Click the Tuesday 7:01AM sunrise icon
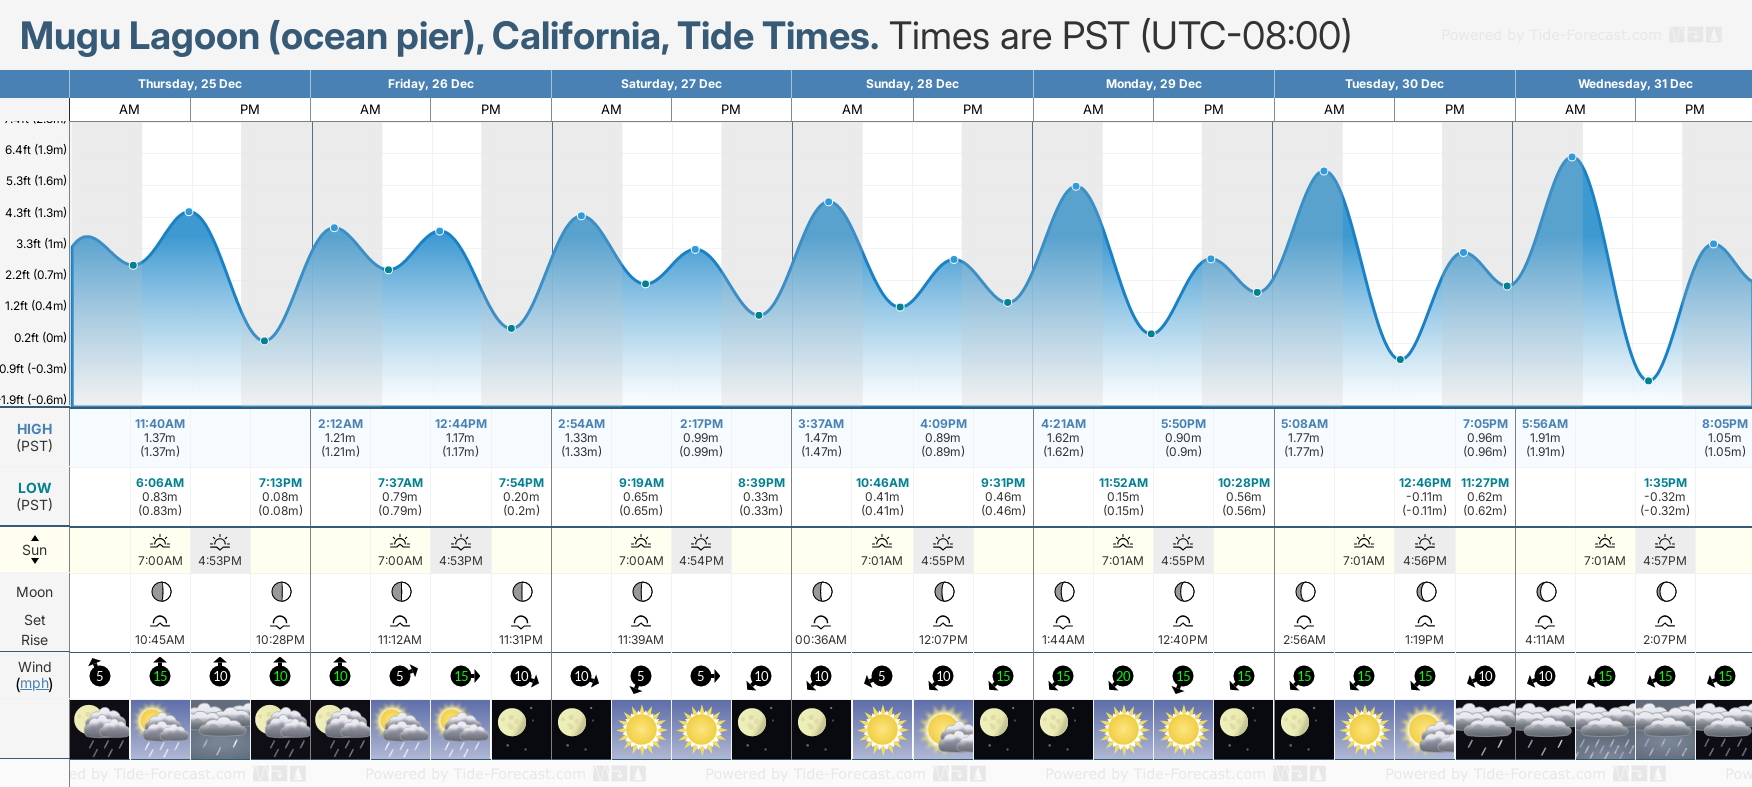The height and width of the screenshot is (787, 1752). 1364,543
